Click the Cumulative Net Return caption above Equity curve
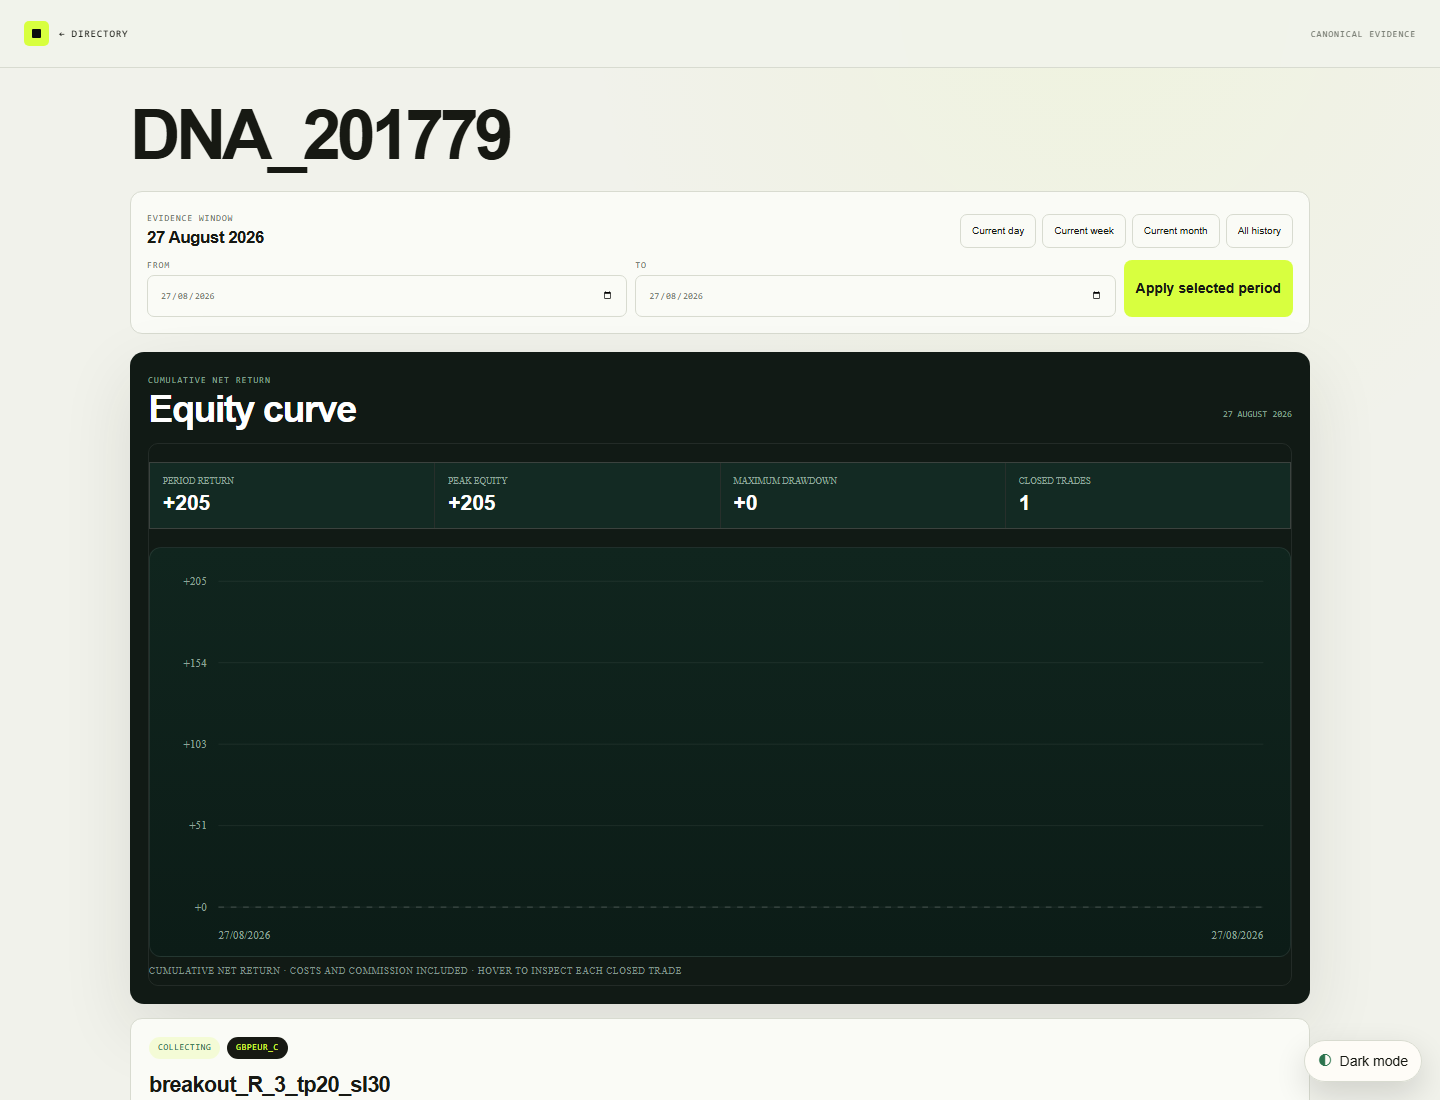The width and height of the screenshot is (1440, 1100). [209, 380]
